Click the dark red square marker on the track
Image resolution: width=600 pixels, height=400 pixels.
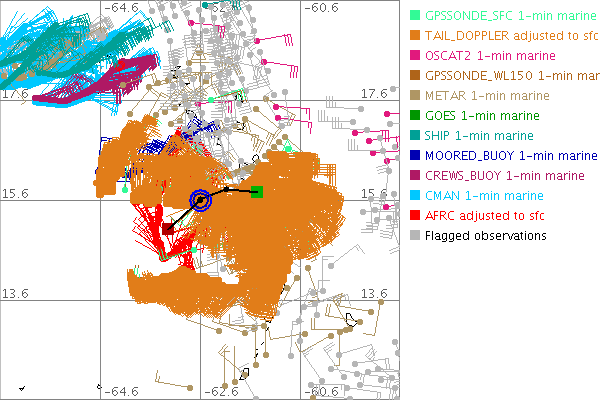168,228
